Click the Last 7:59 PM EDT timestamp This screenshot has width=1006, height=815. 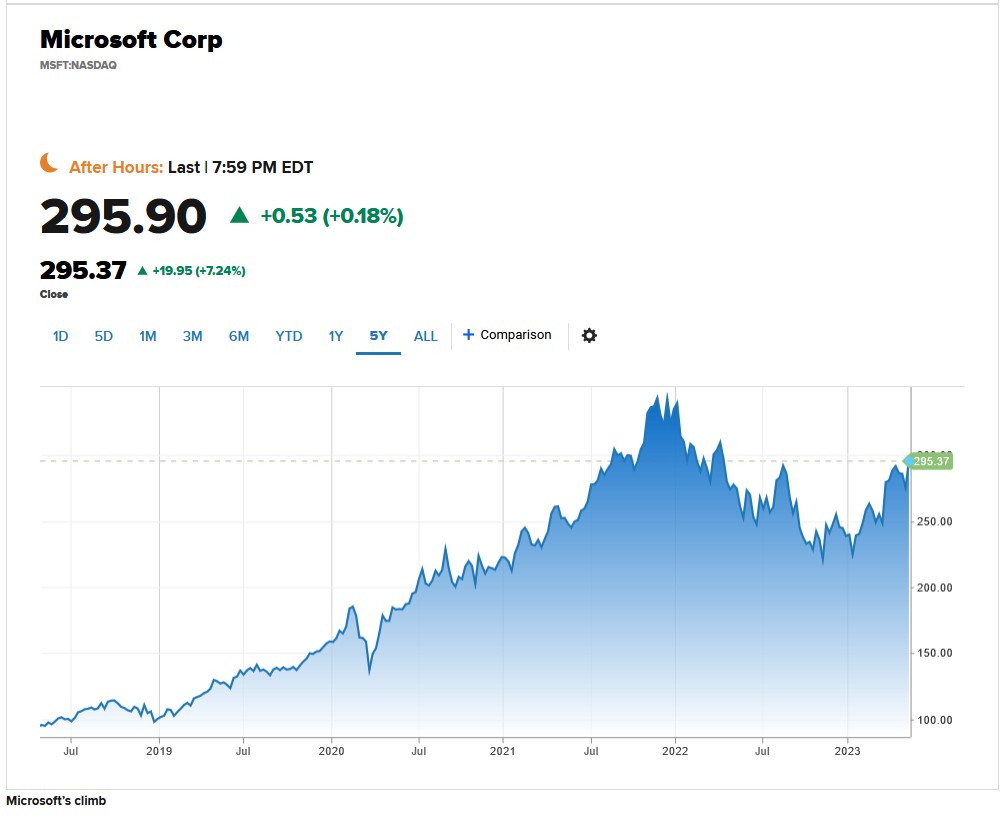click(x=241, y=167)
